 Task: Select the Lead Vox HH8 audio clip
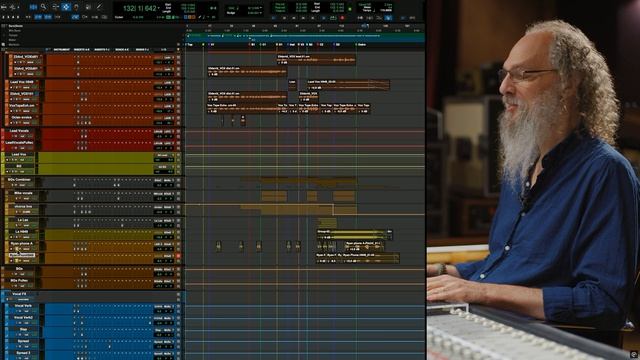pos(348,84)
